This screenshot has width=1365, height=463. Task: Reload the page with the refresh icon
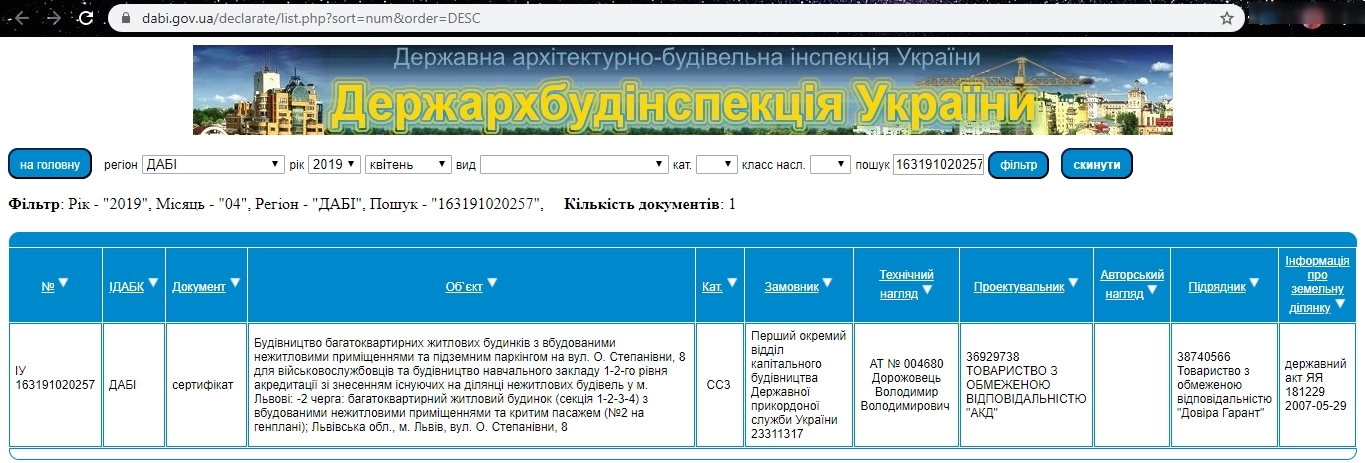[x=84, y=18]
